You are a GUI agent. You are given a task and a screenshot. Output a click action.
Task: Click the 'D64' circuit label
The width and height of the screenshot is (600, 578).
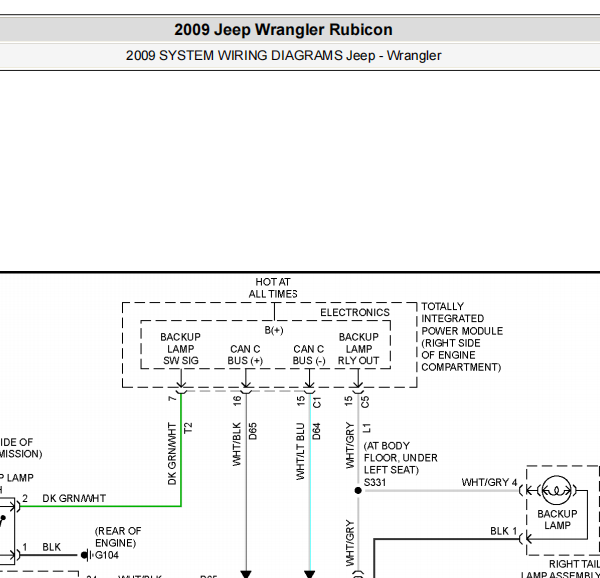tap(316, 431)
